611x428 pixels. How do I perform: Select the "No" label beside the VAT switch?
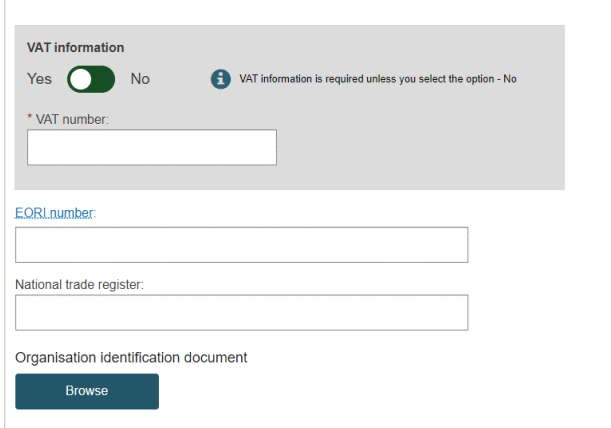pyautogui.click(x=140, y=79)
